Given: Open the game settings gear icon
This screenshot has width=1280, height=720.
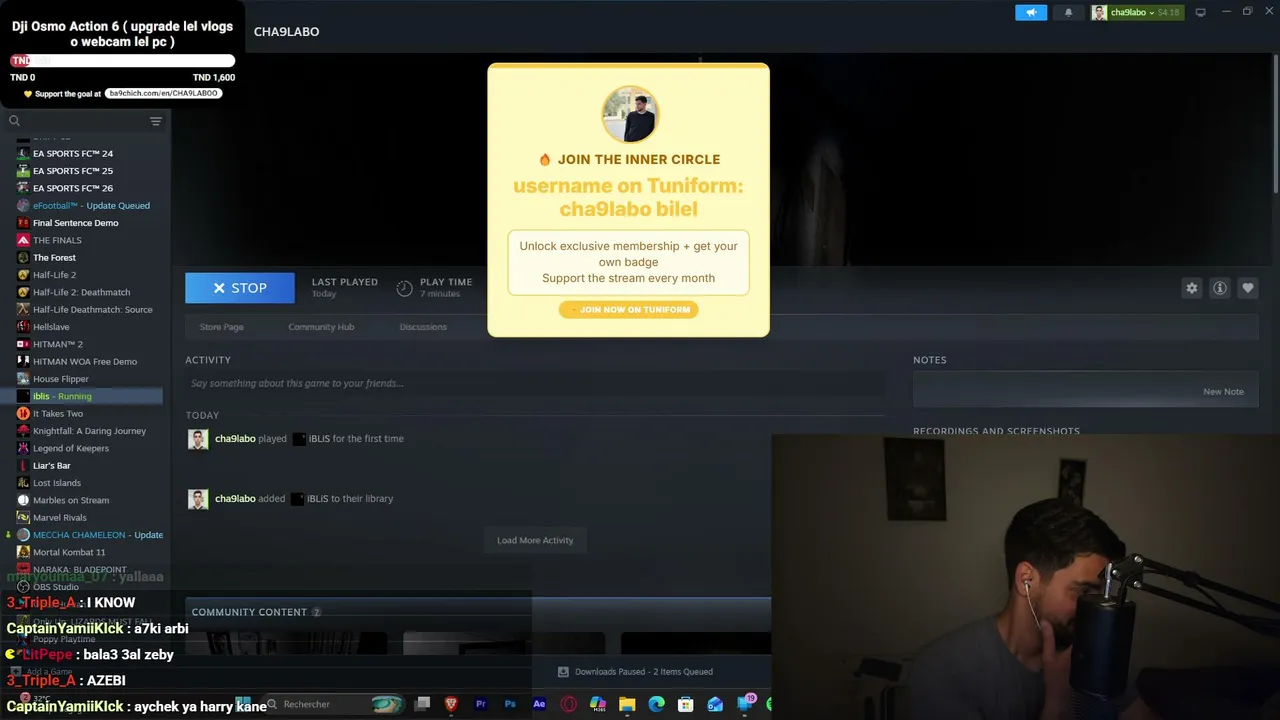Looking at the screenshot, I should (x=1192, y=288).
